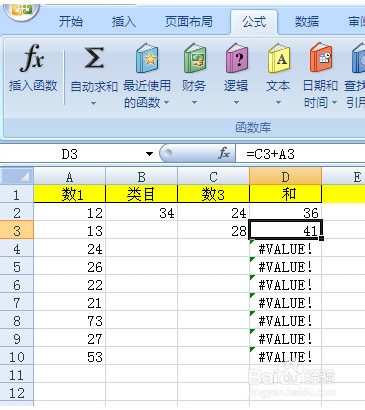This screenshot has width=365, height=410.
Task: Expand the AutoSum dropdown arrow
Action: coord(94,103)
